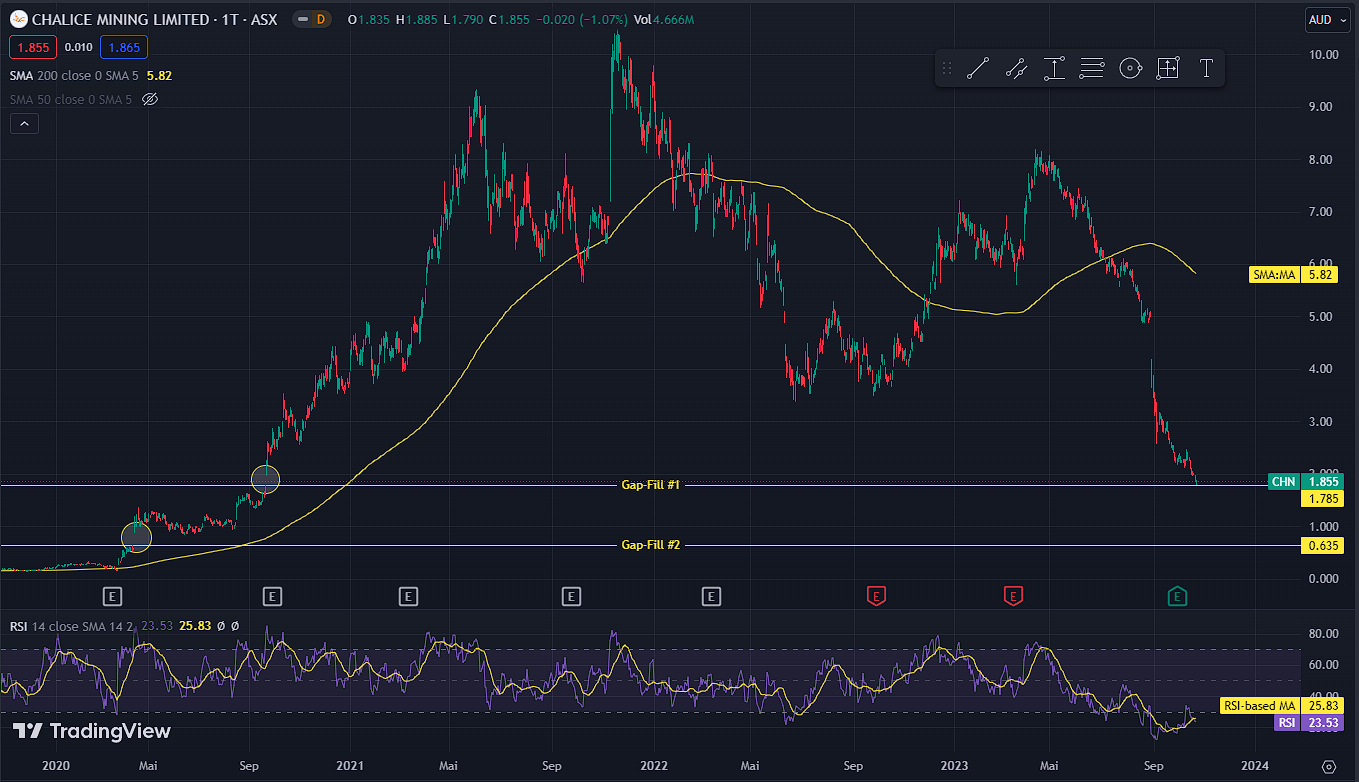Click the blue 1.865 buy price button
The image size is (1359, 782).
(124, 46)
